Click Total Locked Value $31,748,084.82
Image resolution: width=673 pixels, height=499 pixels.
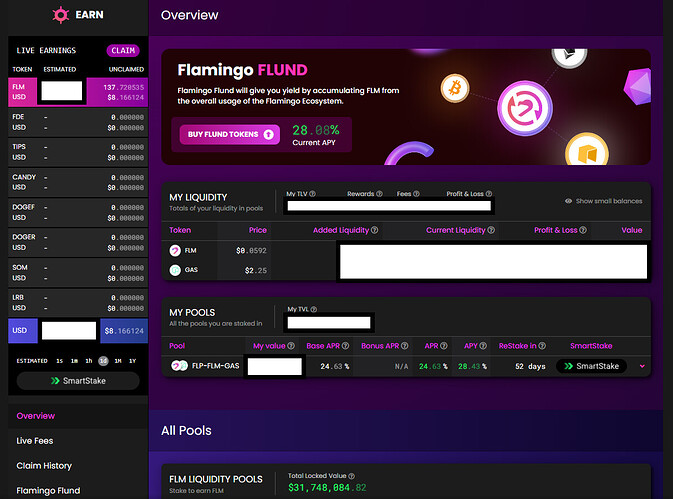pos(327,487)
